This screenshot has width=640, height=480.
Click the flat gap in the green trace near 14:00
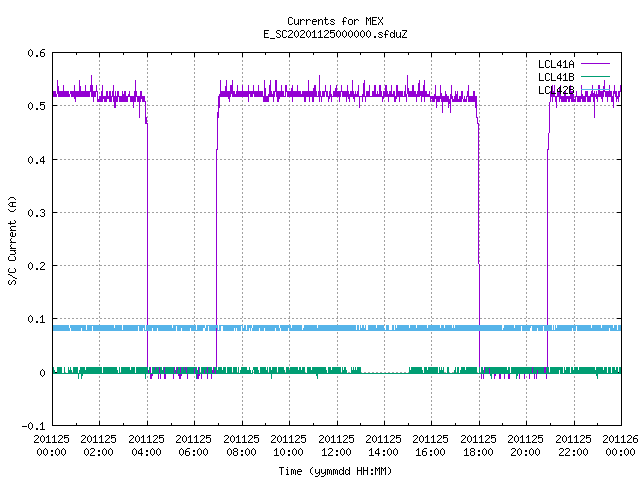tap(385, 372)
